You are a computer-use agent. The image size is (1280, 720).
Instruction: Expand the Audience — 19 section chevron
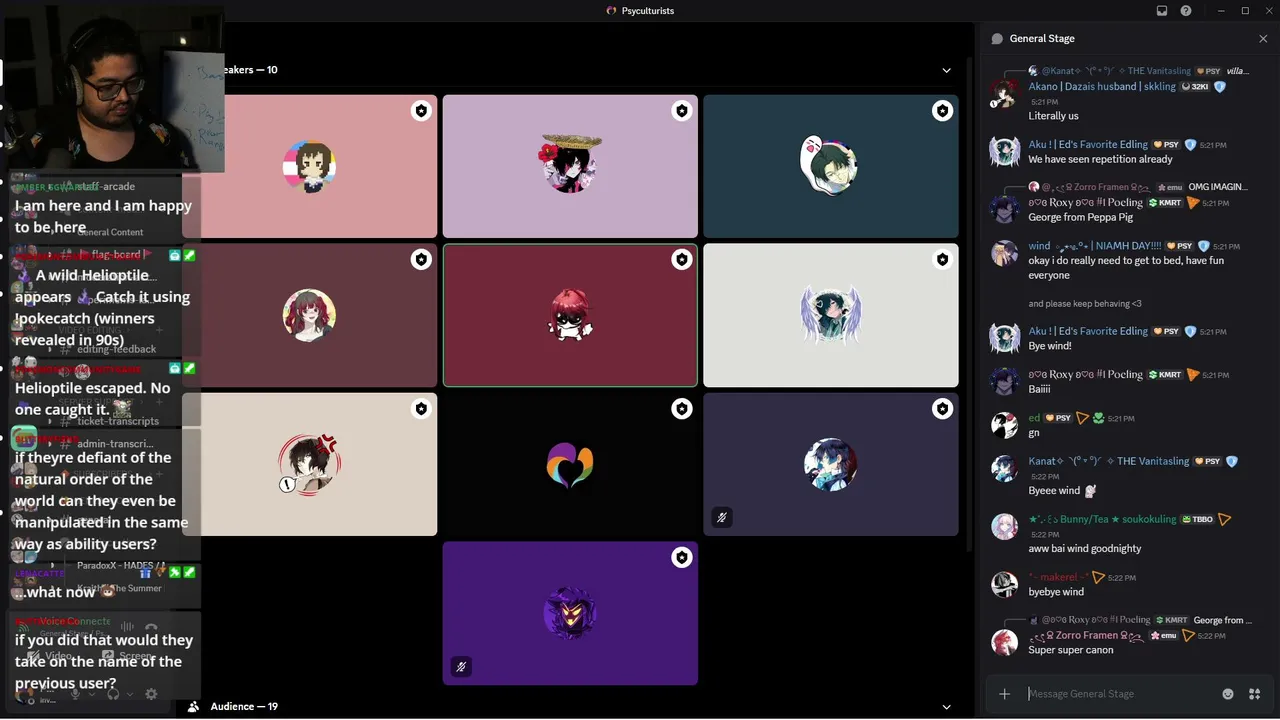[947, 707]
